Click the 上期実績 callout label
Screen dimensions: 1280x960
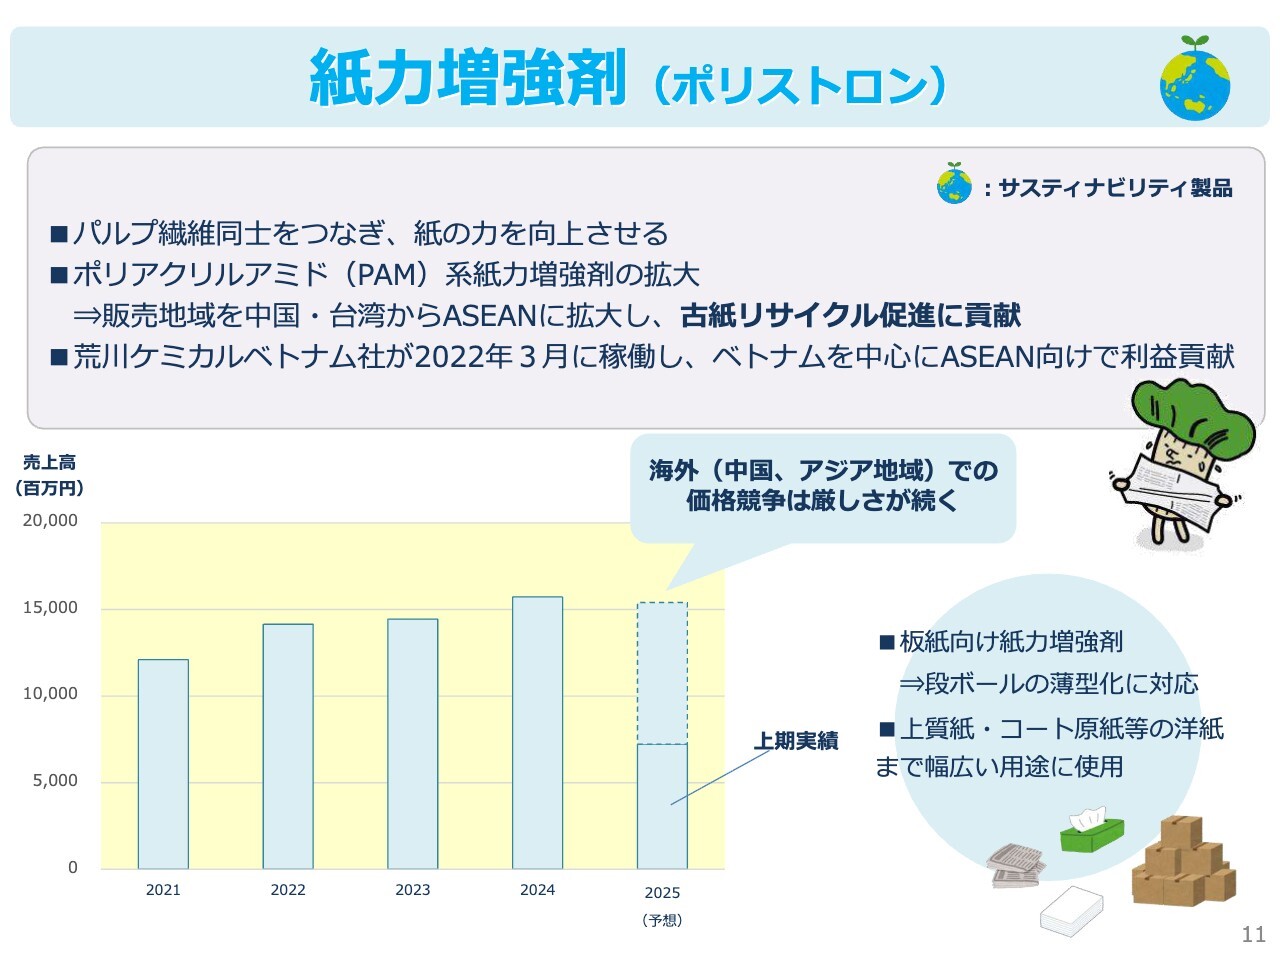coord(795,741)
